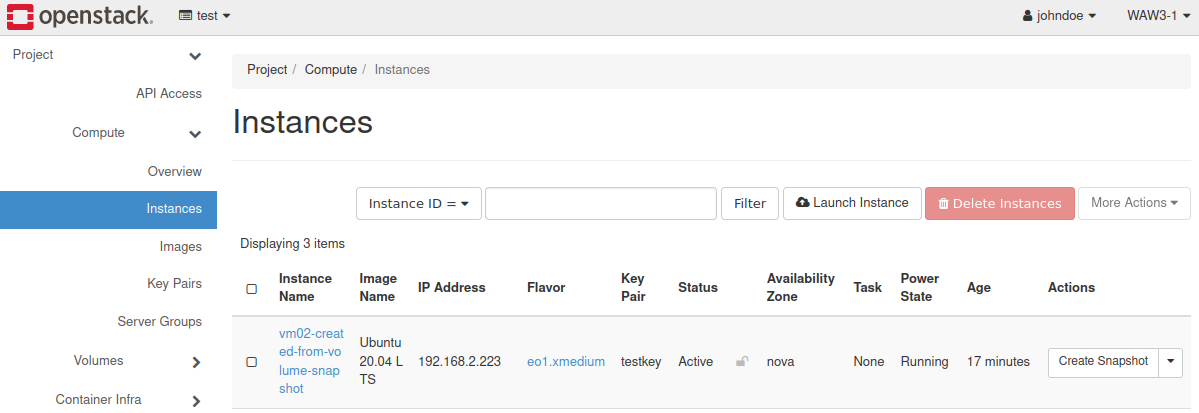The width and height of the screenshot is (1199, 413).
Task: Open the test project selector
Action: (x=204, y=16)
